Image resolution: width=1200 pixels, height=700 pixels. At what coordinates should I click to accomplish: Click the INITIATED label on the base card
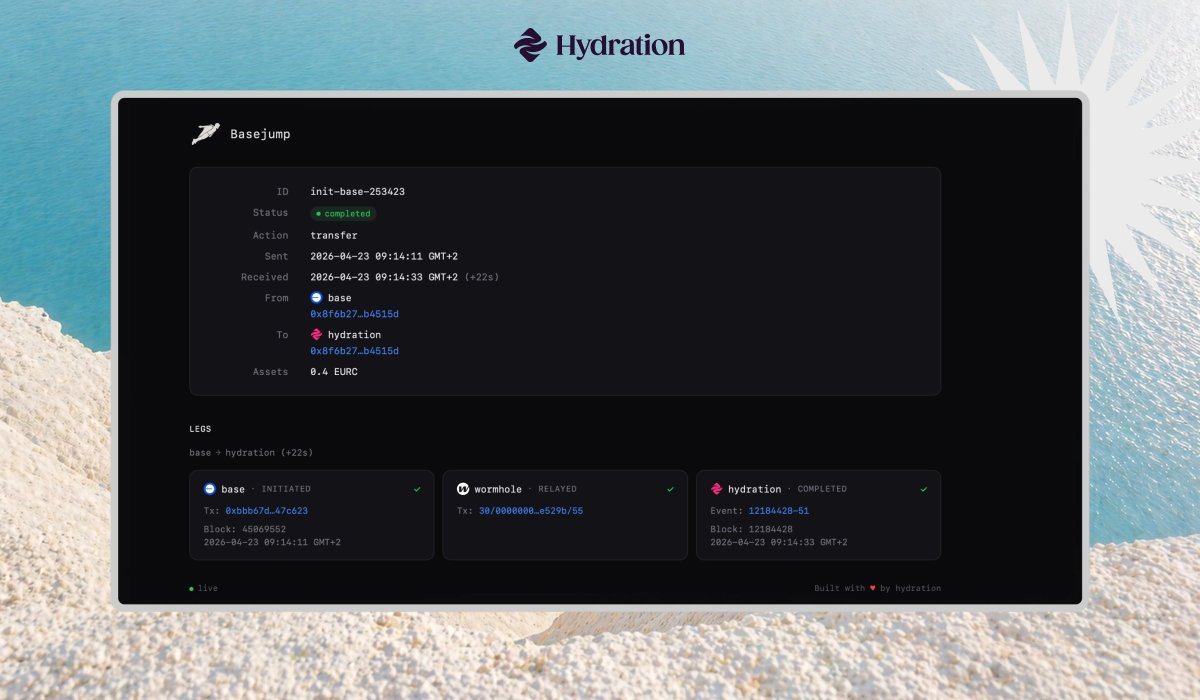pos(286,489)
